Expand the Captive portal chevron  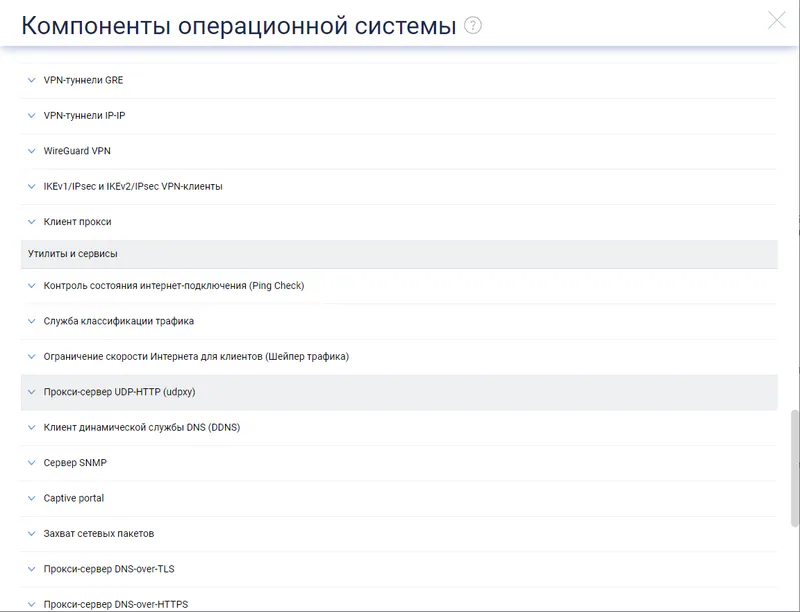[x=32, y=498]
